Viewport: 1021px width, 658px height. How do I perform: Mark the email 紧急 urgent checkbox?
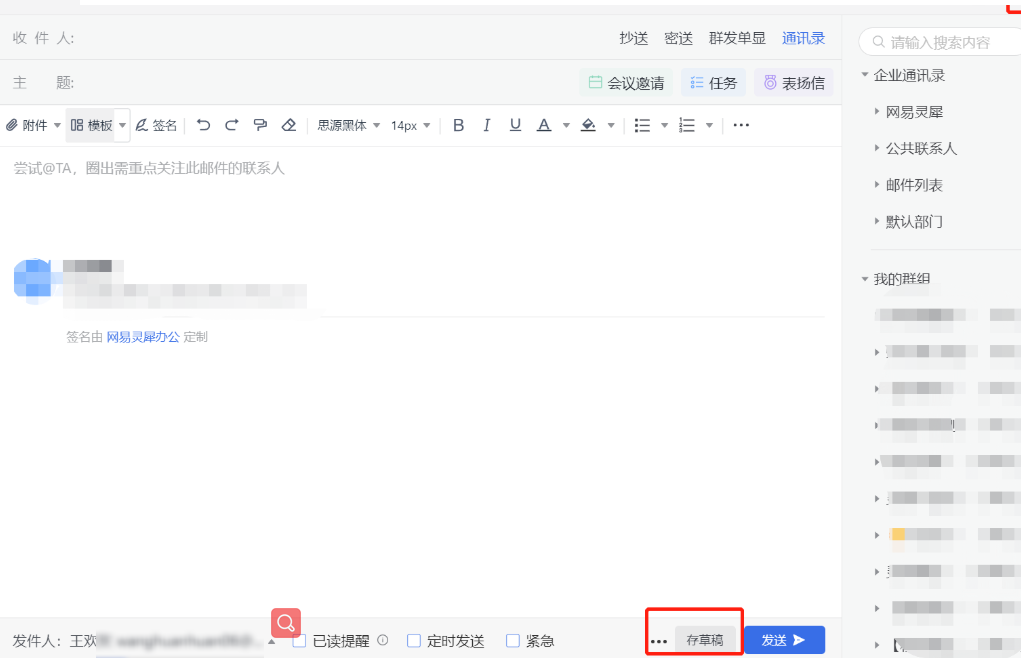(513, 641)
